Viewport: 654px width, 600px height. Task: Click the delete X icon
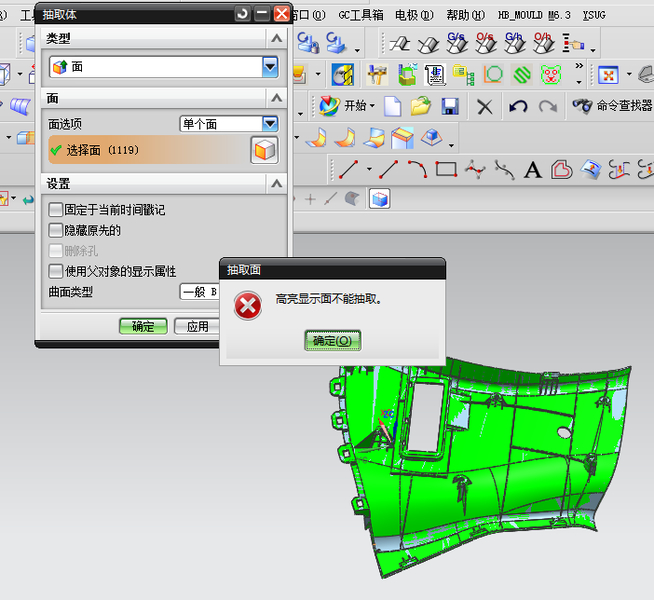click(485, 107)
